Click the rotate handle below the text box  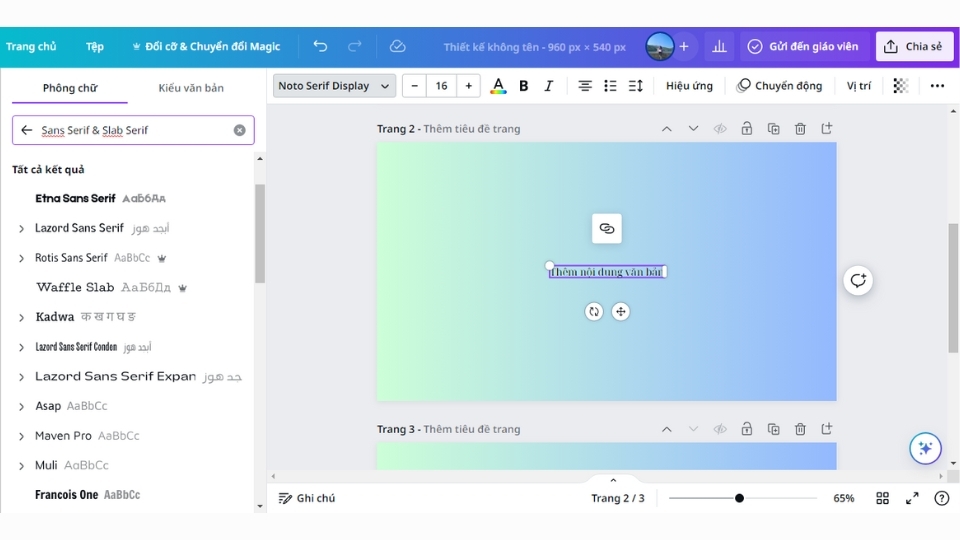pos(594,312)
